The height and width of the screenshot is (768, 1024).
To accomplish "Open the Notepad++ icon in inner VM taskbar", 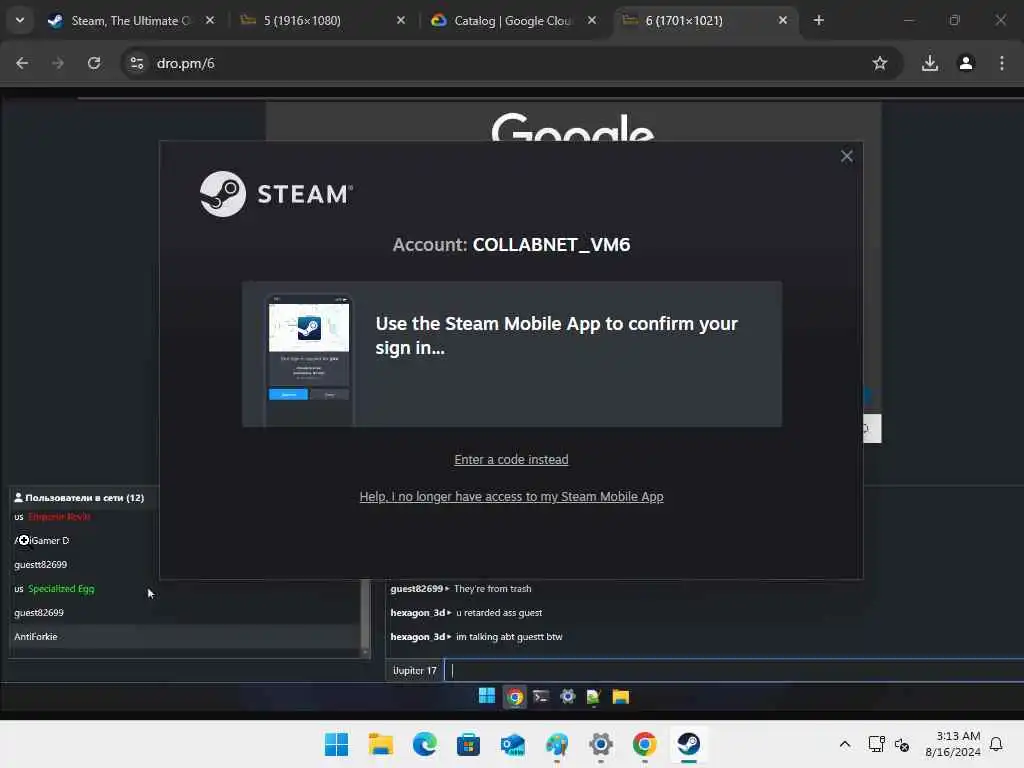I will (594, 697).
